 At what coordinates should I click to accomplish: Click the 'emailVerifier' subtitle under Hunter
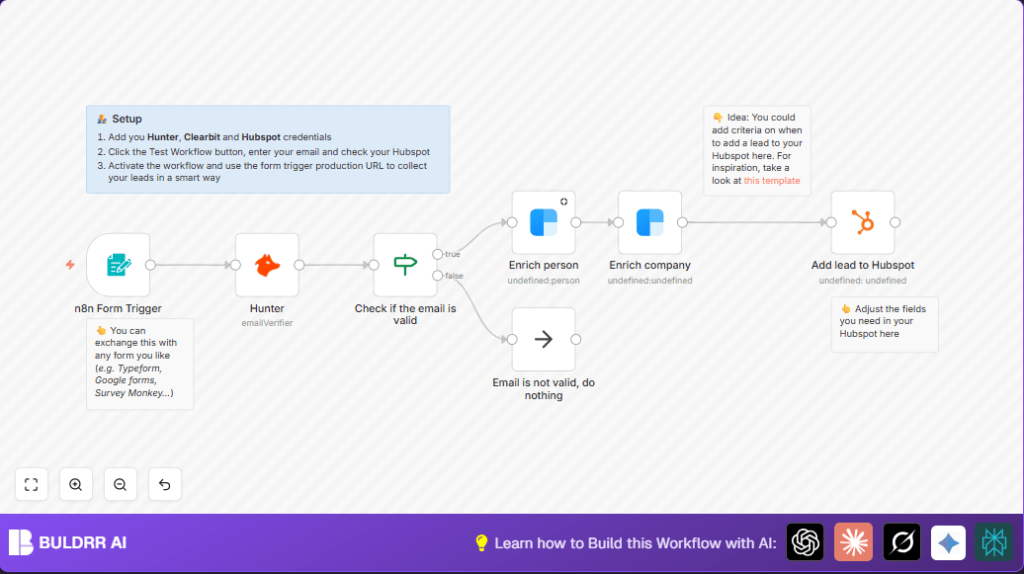click(x=267, y=323)
